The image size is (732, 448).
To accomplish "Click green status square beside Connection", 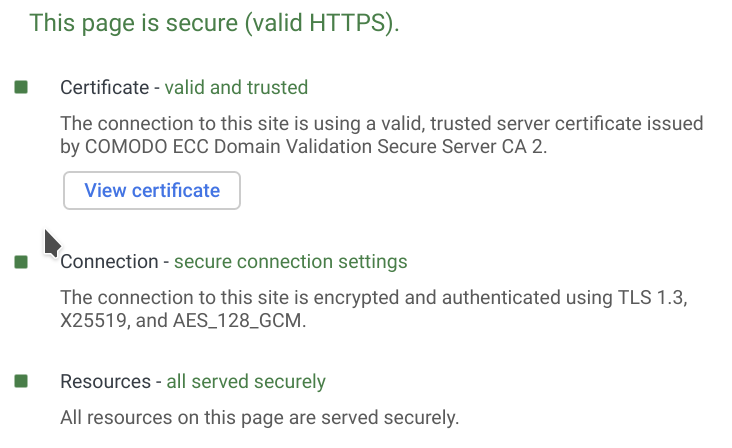I will tap(21, 262).
